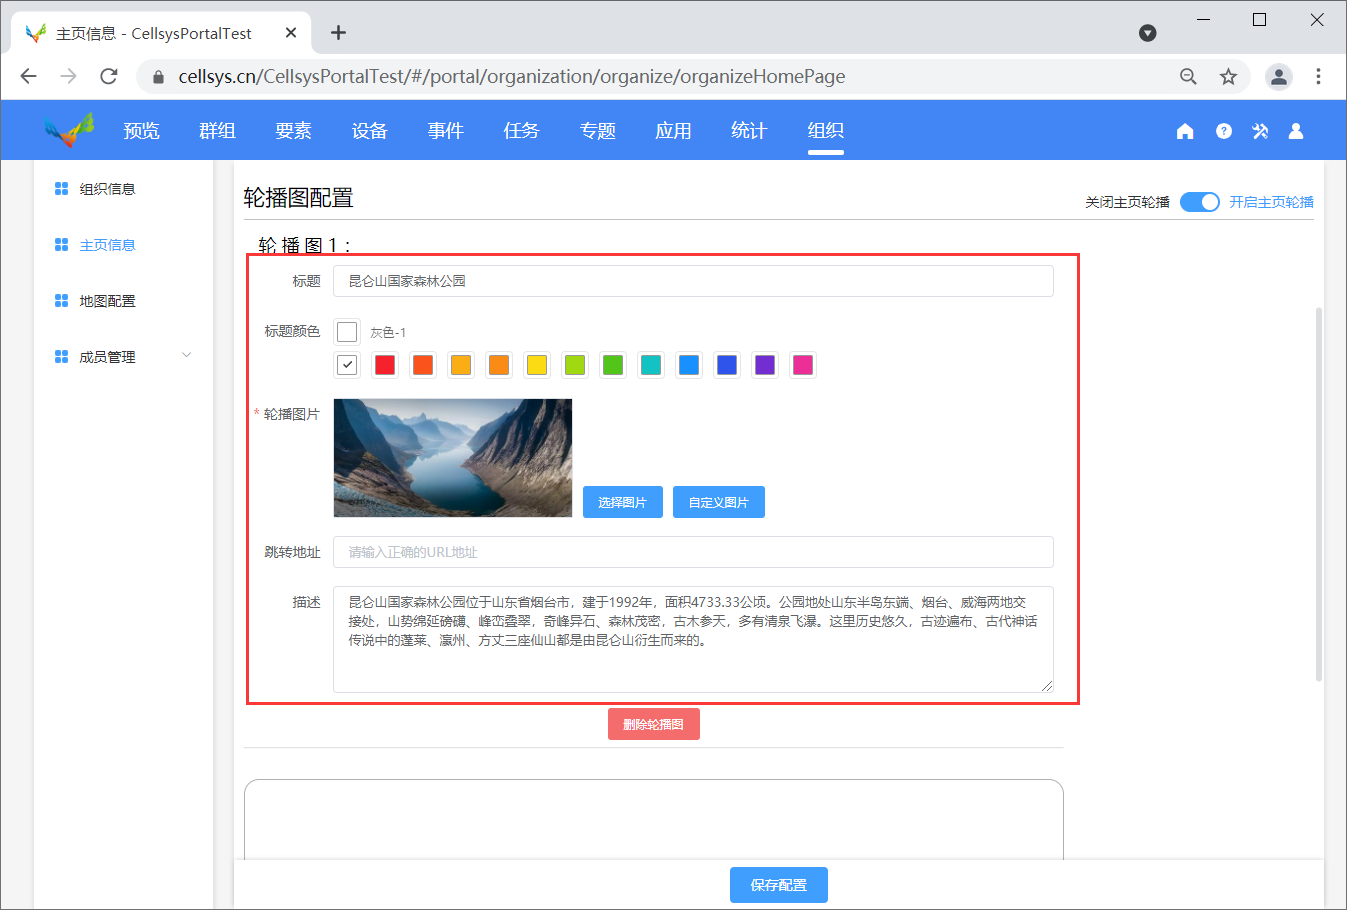Screen dimensions: 1347x910
Task: Click the 关闭主页轮播 label
Action: (1127, 202)
